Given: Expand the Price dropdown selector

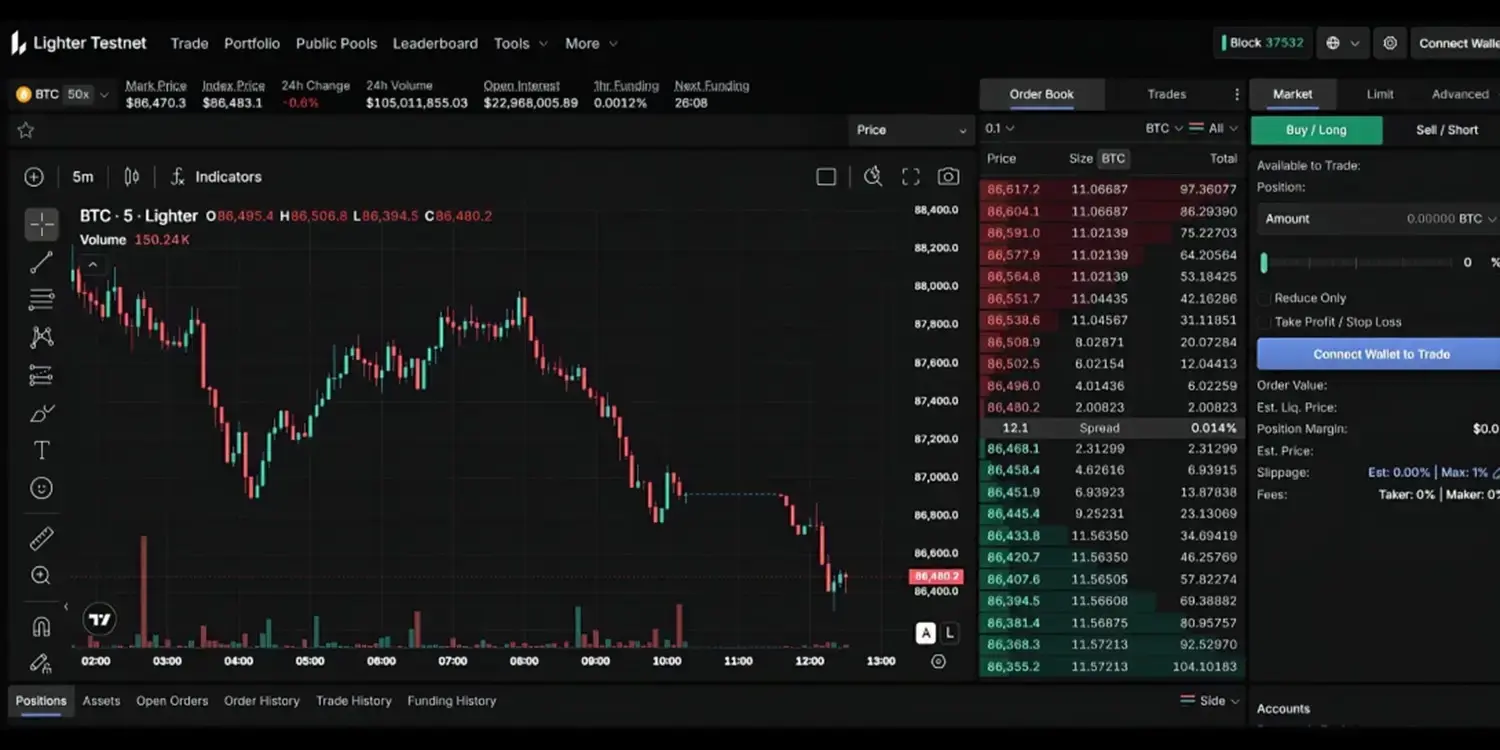Looking at the screenshot, I should (911, 130).
